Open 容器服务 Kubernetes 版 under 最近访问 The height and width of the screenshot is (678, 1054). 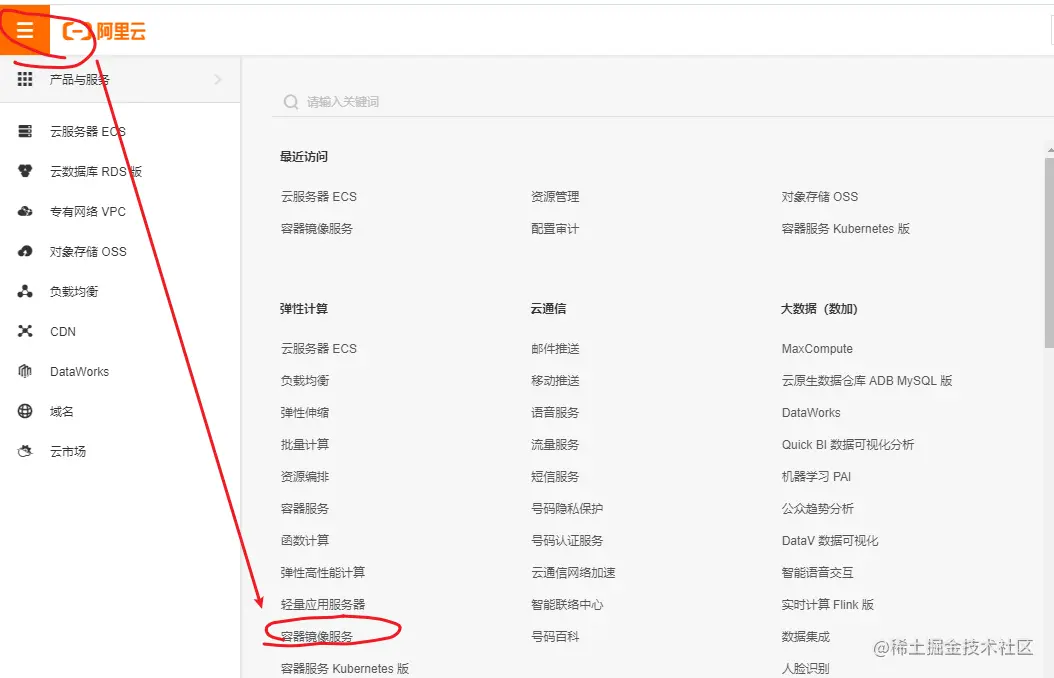[x=846, y=228]
